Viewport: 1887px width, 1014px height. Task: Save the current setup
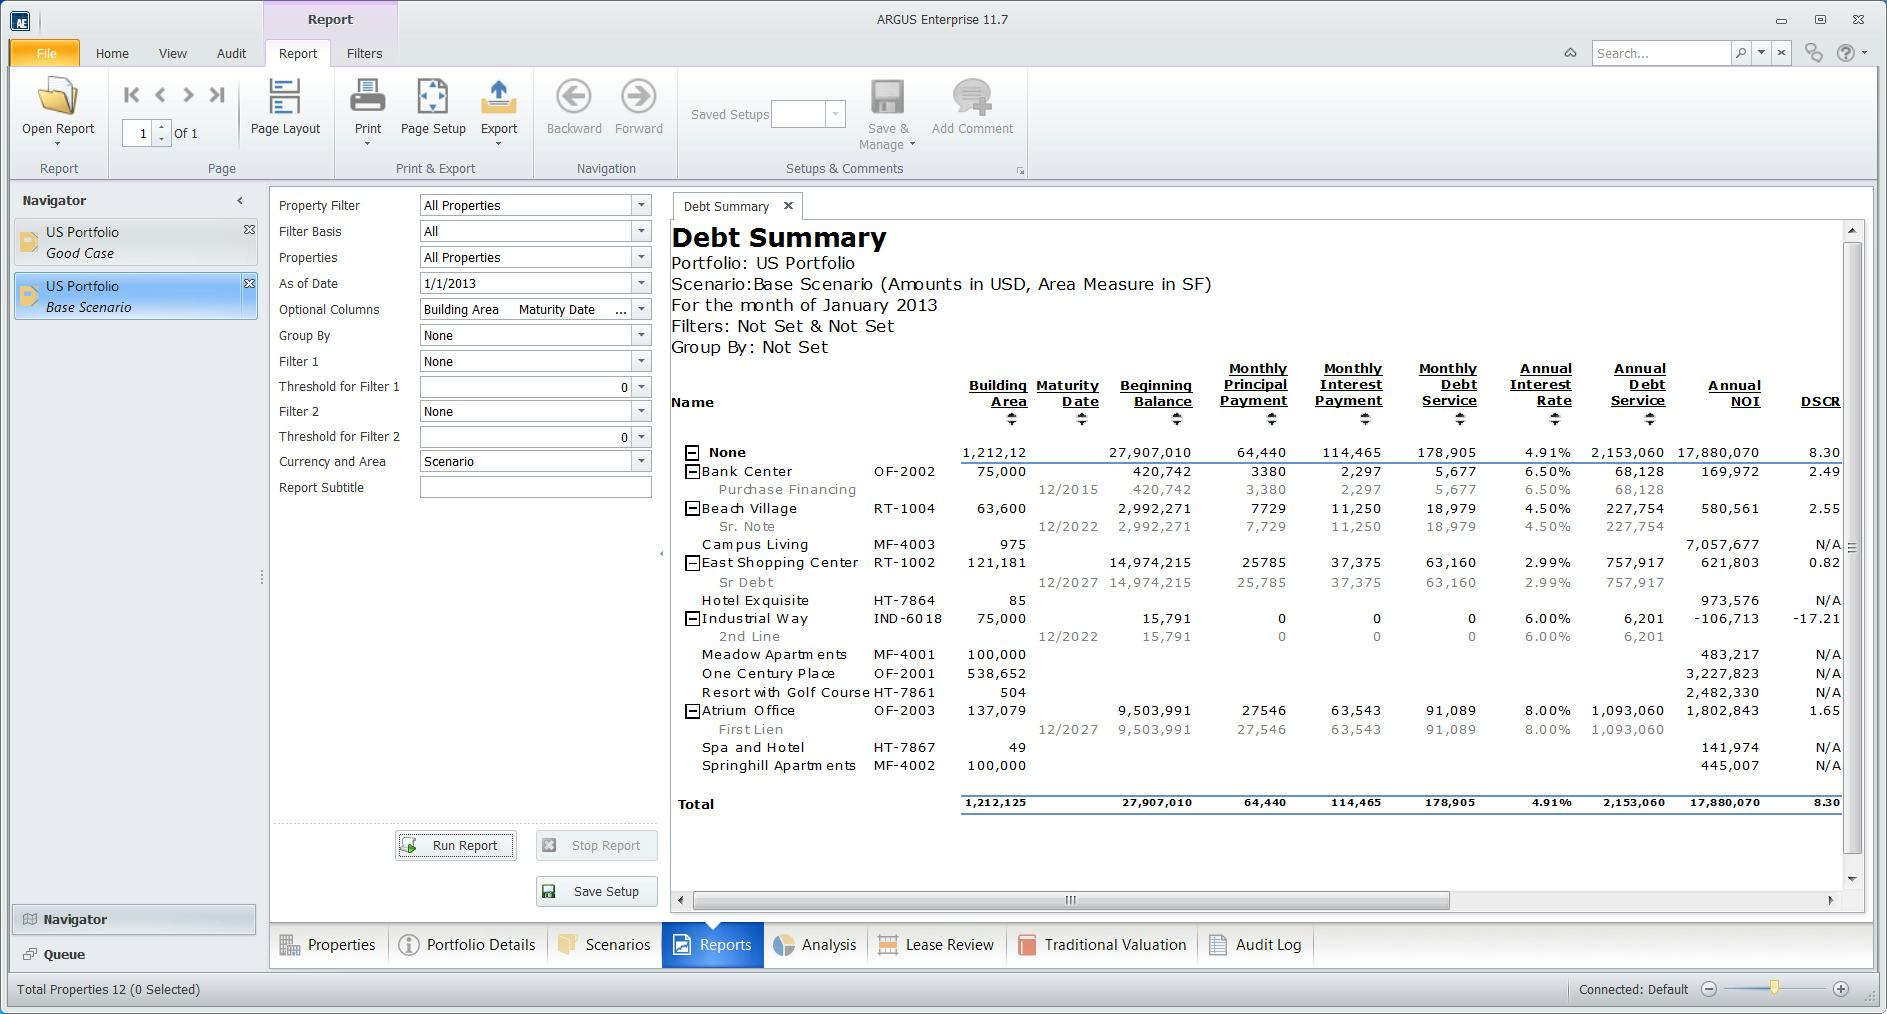click(x=596, y=891)
